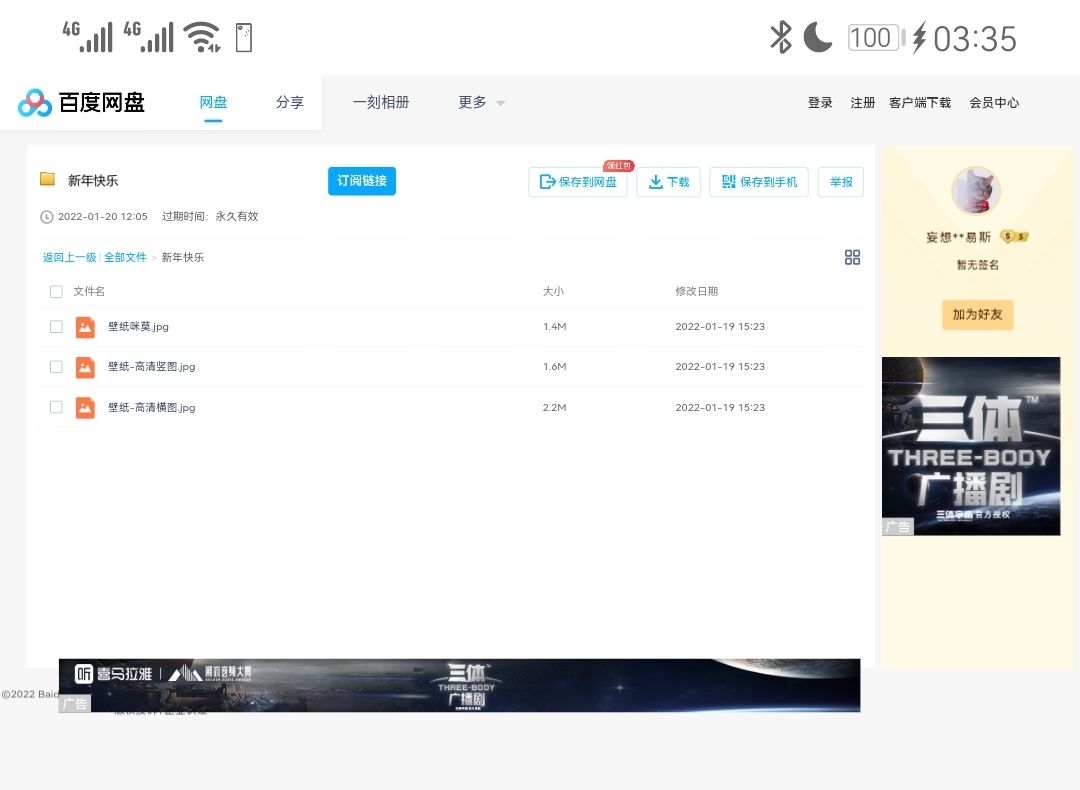Click 全部文件 breadcrumb link
1080x790 pixels.
[x=125, y=258]
